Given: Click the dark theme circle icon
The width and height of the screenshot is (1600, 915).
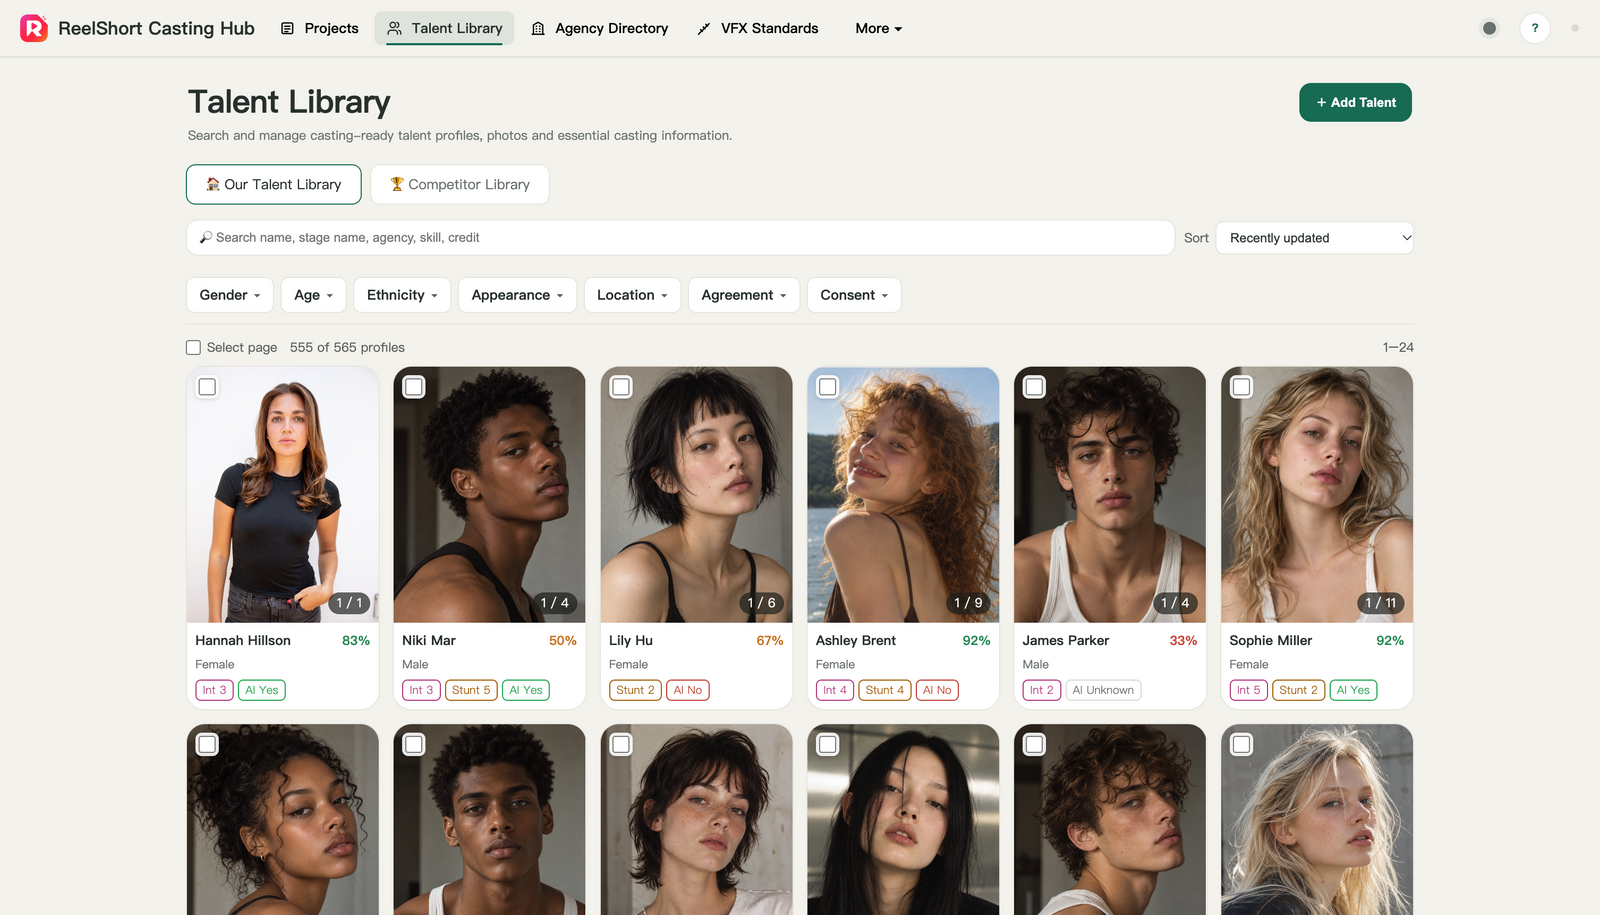Looking at the screenshot, I should (x=1489, y=28).
